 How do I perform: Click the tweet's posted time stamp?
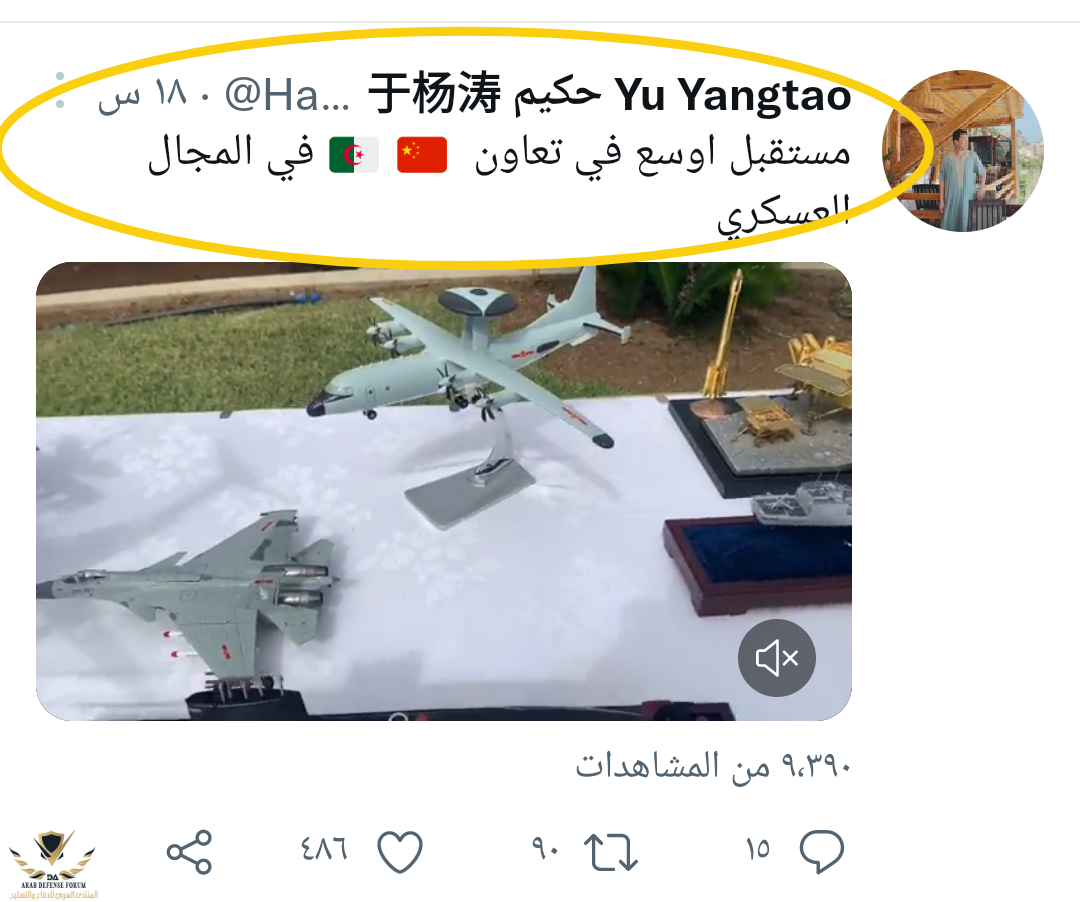point(143,94)
